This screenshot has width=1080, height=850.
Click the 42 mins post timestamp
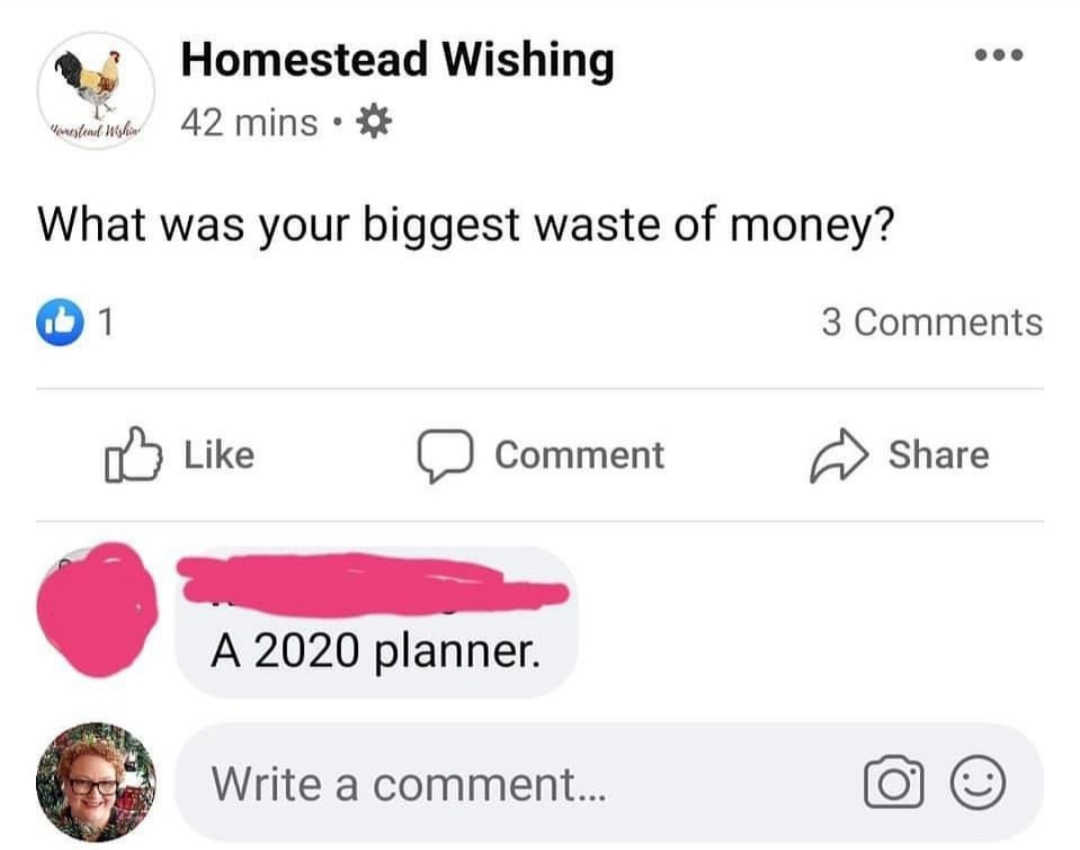pos(249,124)
